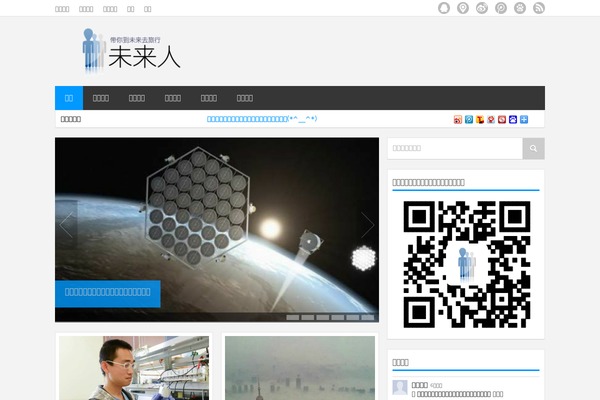This screenshot has width=600, height=400.
Task: Share using the light-blue Tencent Weibo icon
Action: point(469,119)
